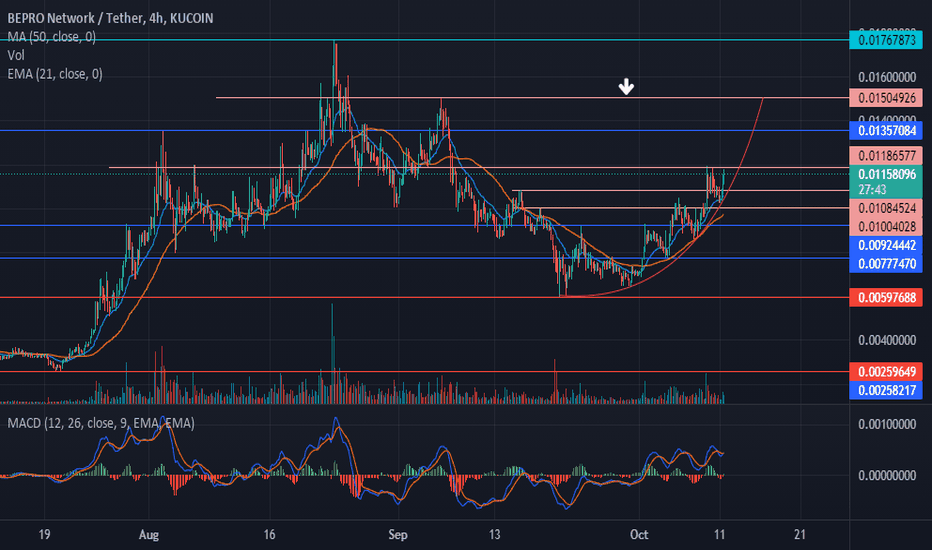
Task: Click the 0.01186577 price label
Action: point(886,156)
